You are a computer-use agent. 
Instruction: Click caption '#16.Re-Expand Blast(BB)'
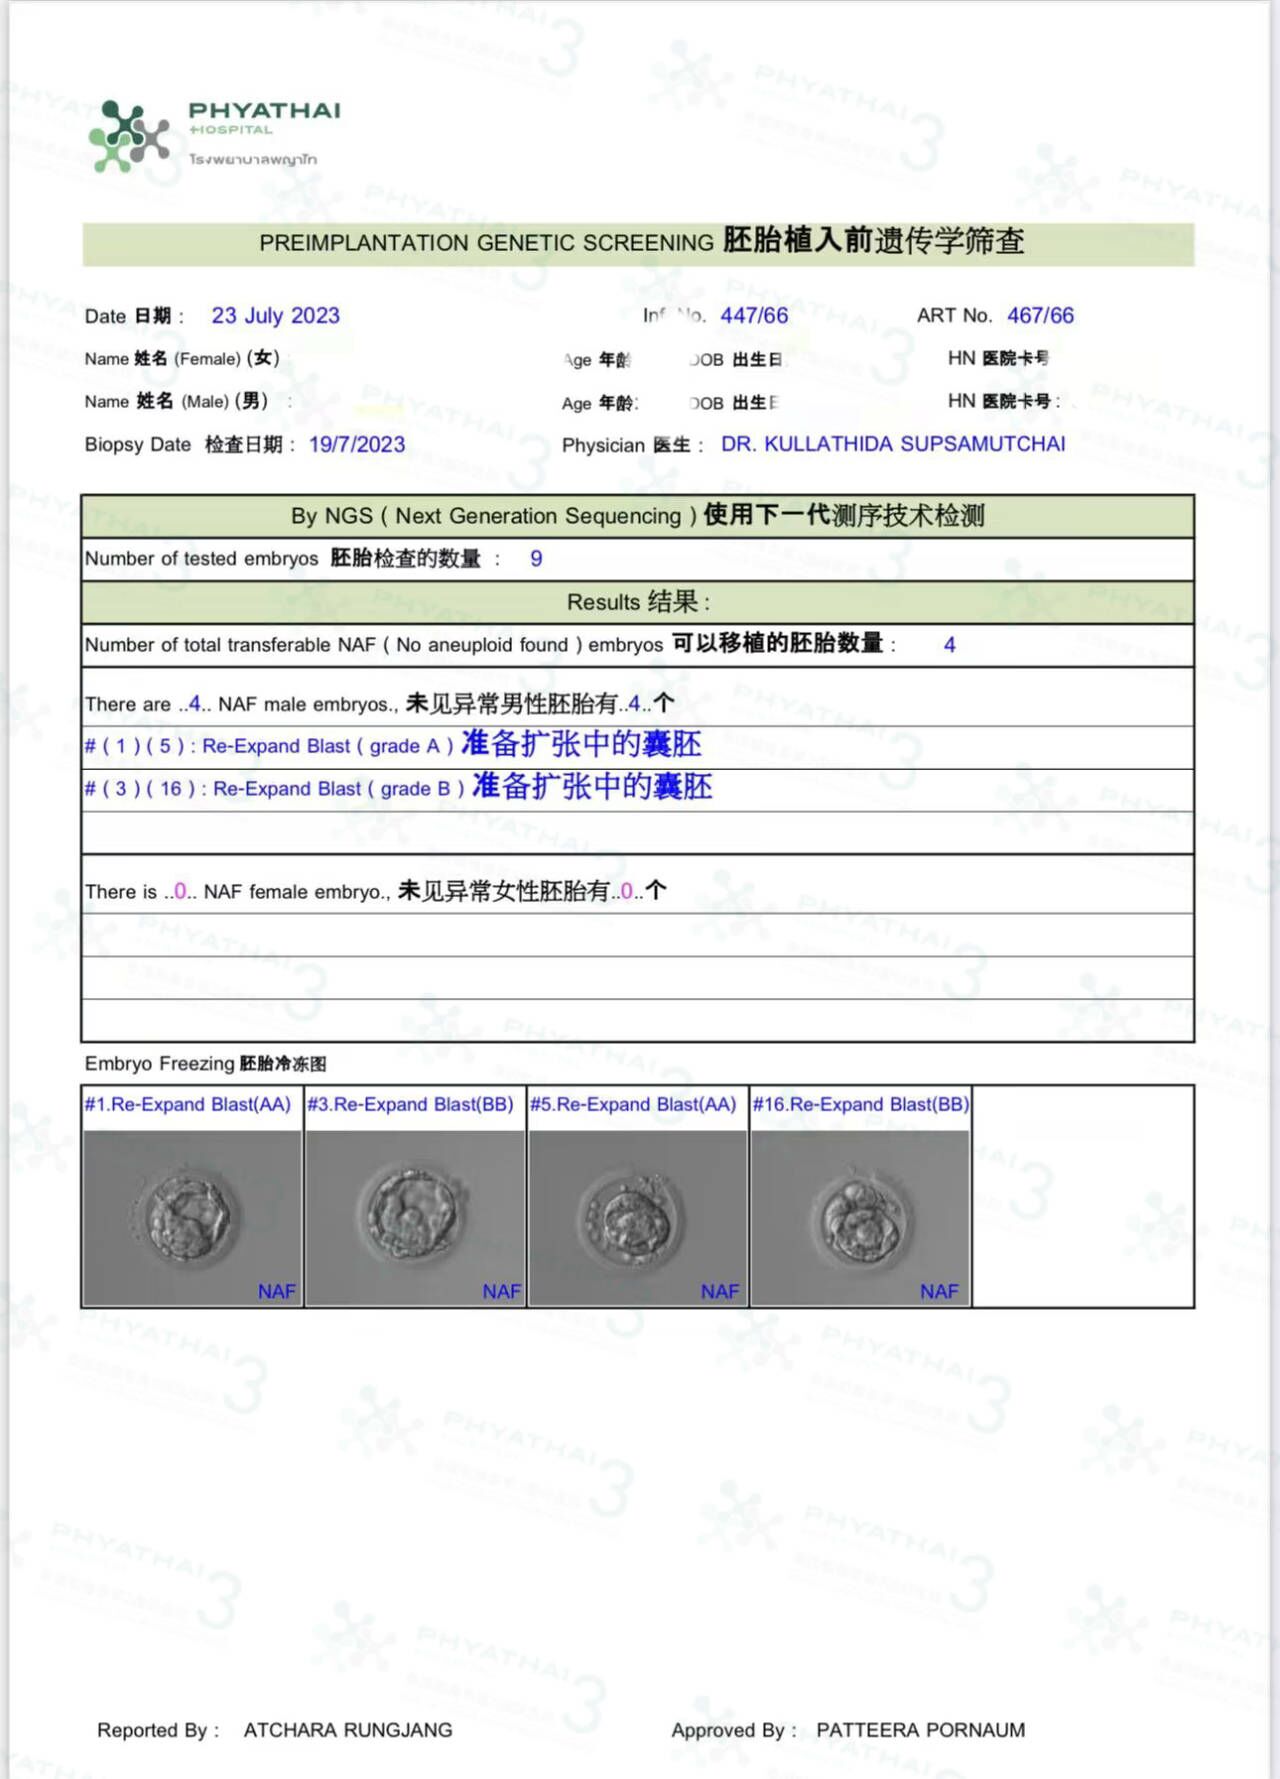pyautogui.click(x=861, y=1105)
